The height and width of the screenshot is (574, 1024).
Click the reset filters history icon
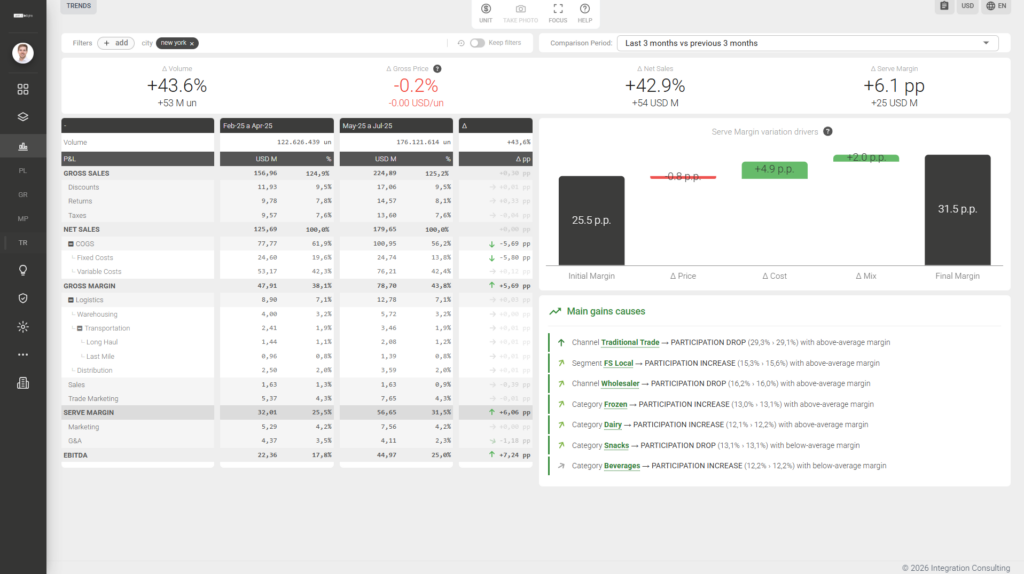point(461,43)
